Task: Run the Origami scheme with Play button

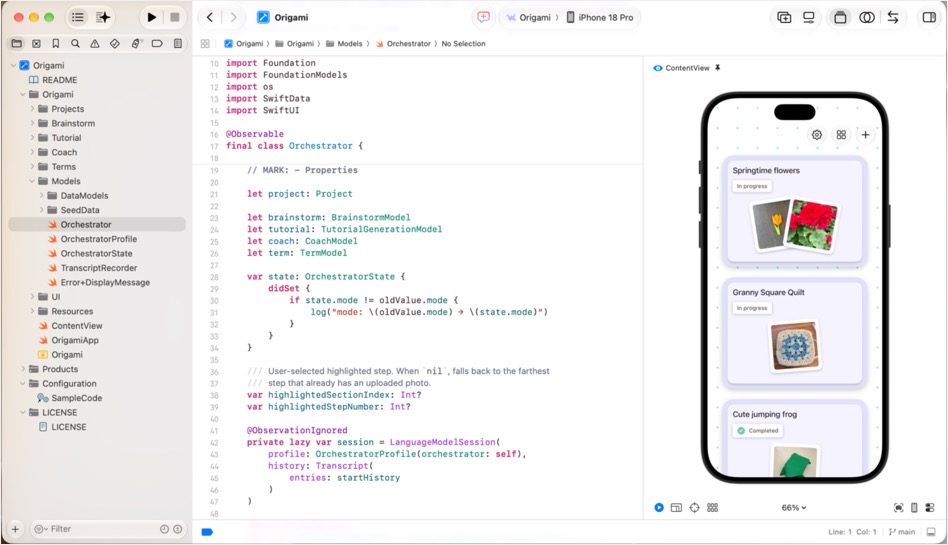Action: point(151,18)
